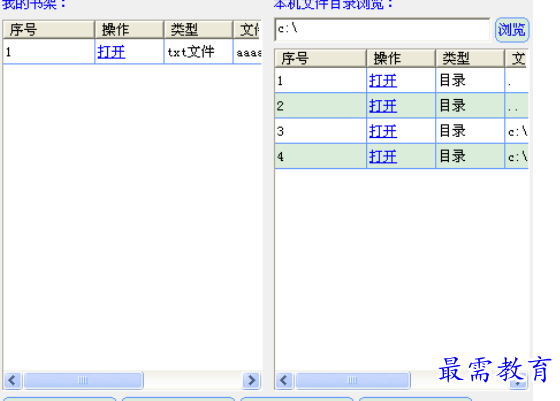
Task: Select the 目录 type cell in file browser row 1
Action: (x=470, y=80)
